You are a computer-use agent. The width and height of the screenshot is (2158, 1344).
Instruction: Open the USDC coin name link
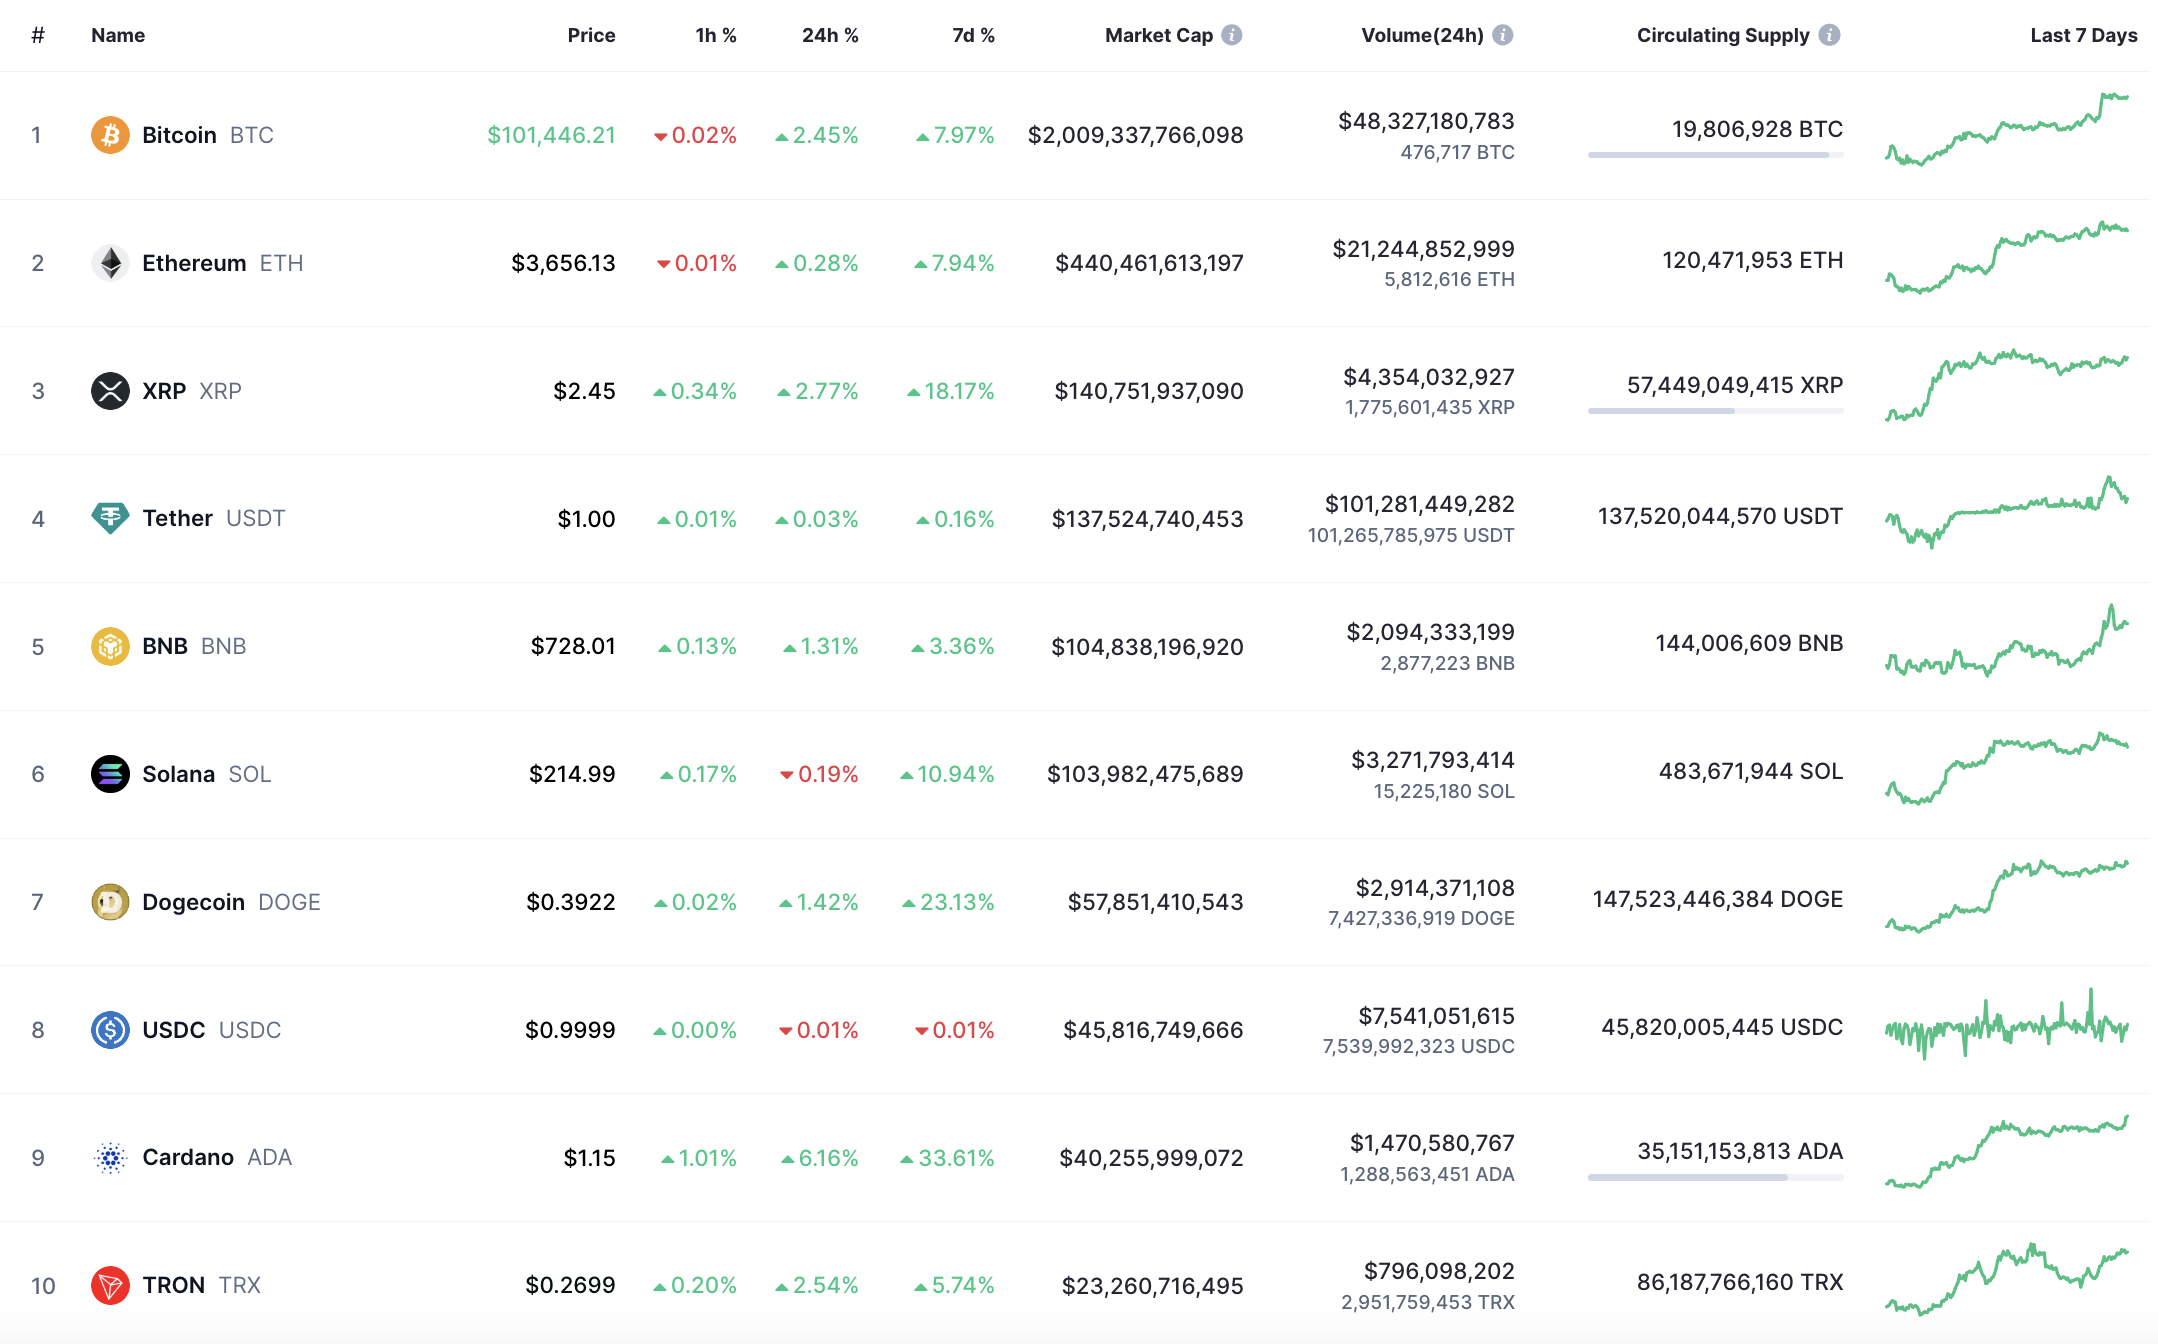pos(173,1030)
